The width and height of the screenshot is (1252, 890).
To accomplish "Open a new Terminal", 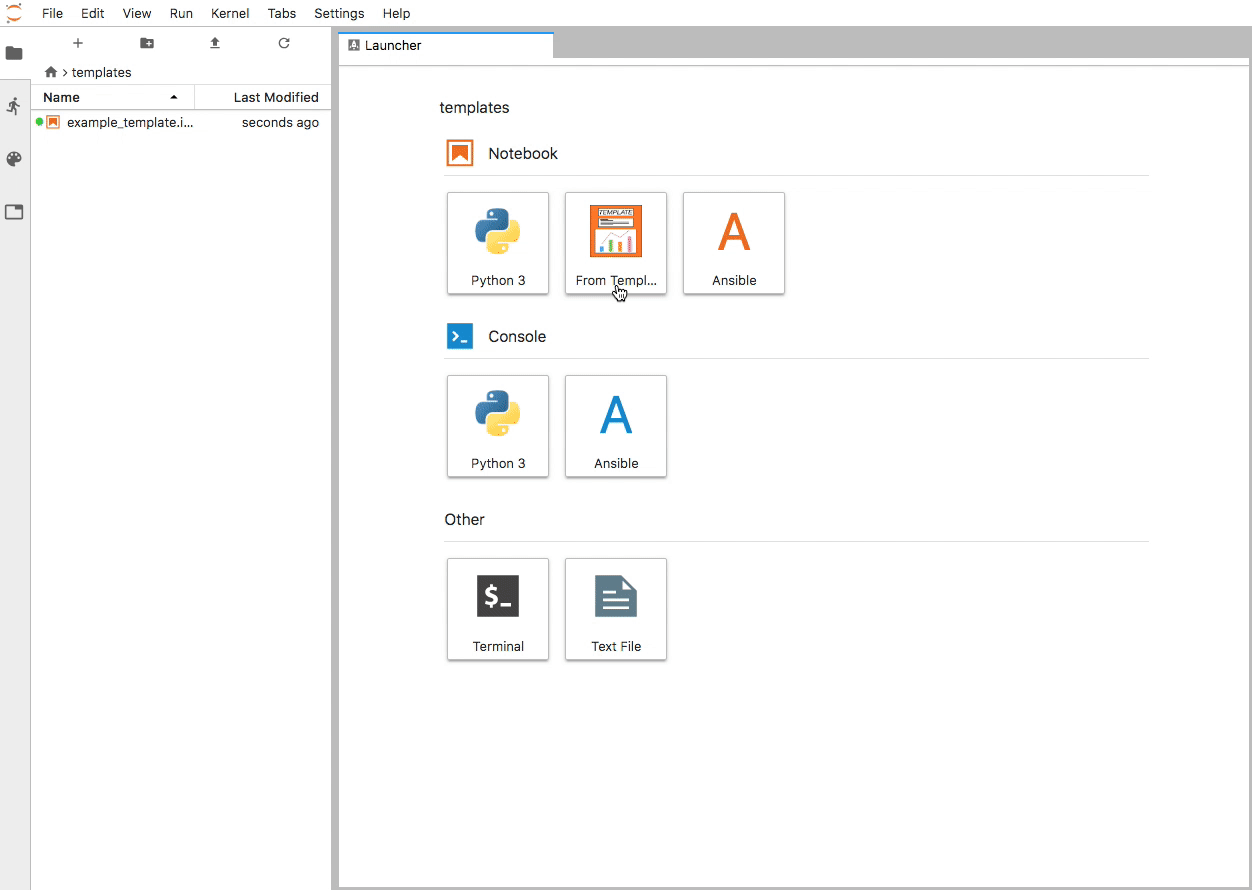I will 497,609.
